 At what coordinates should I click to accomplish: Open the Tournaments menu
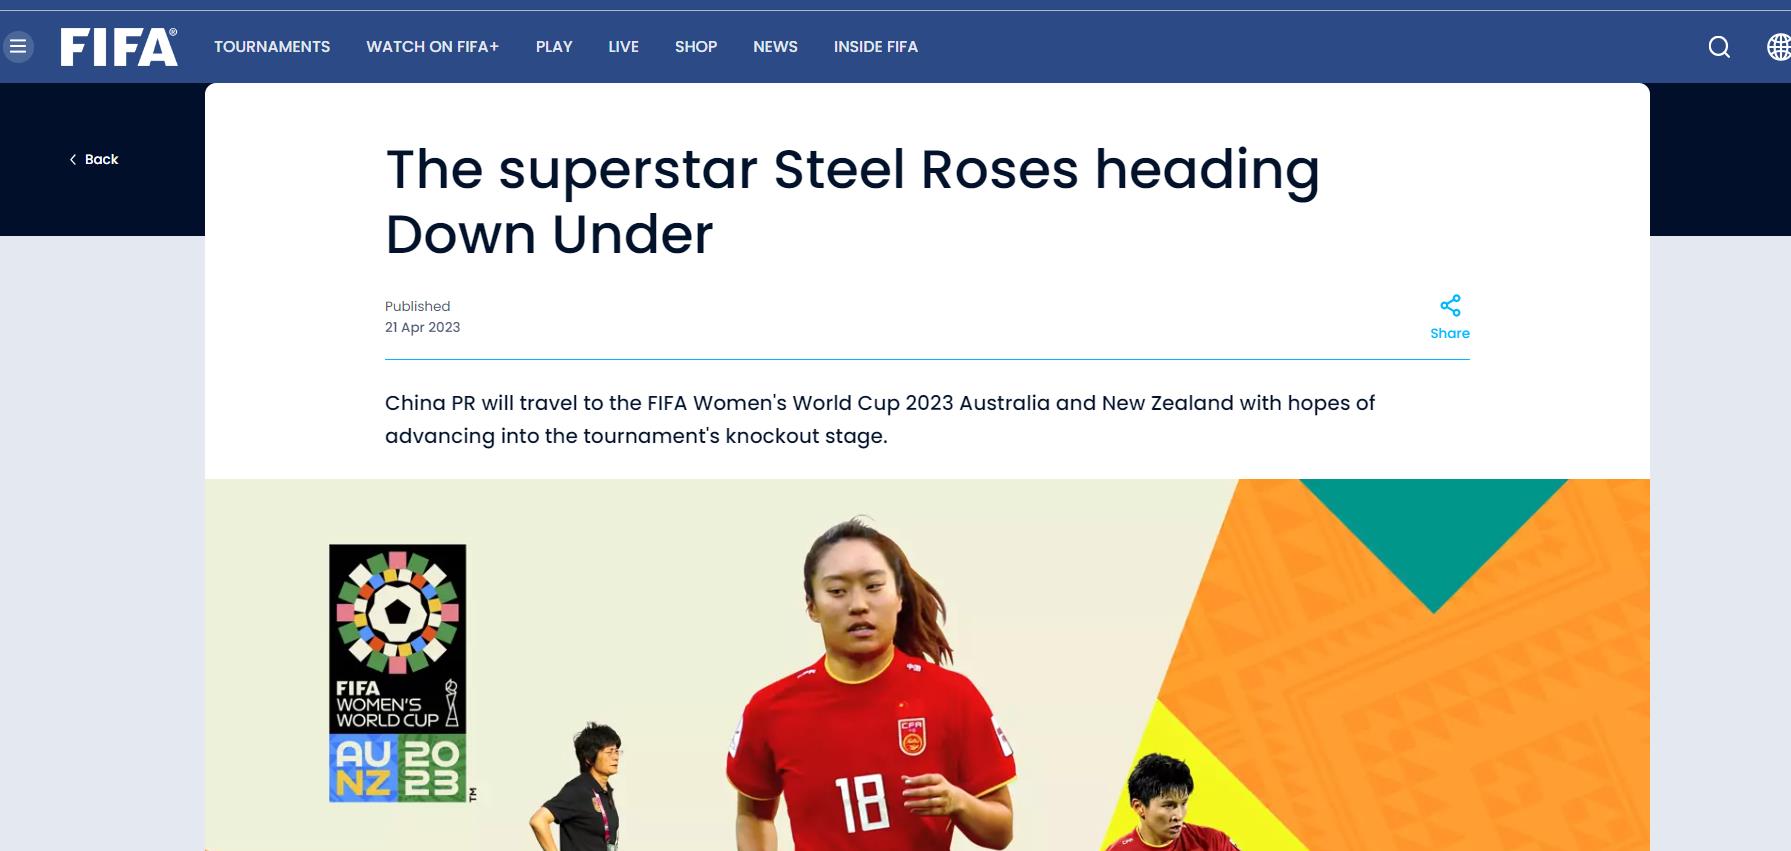click(x=272, y=47)
